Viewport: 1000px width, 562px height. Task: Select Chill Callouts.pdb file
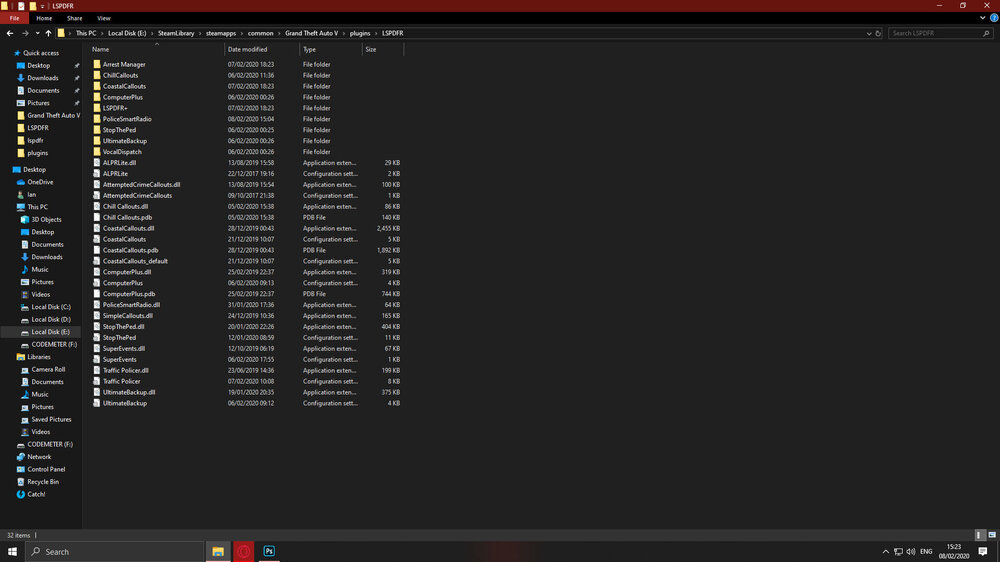point(127,218)
